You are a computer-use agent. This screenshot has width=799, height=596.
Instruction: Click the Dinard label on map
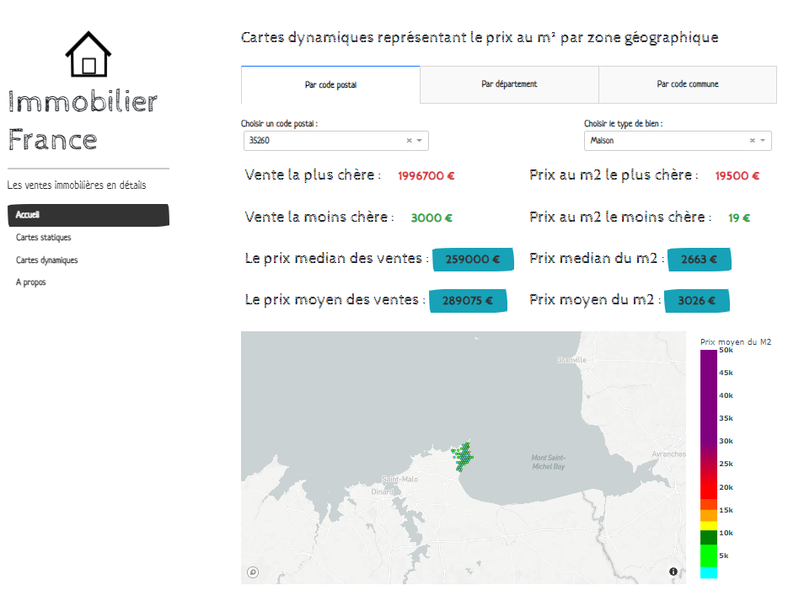[x=382, y=492]
